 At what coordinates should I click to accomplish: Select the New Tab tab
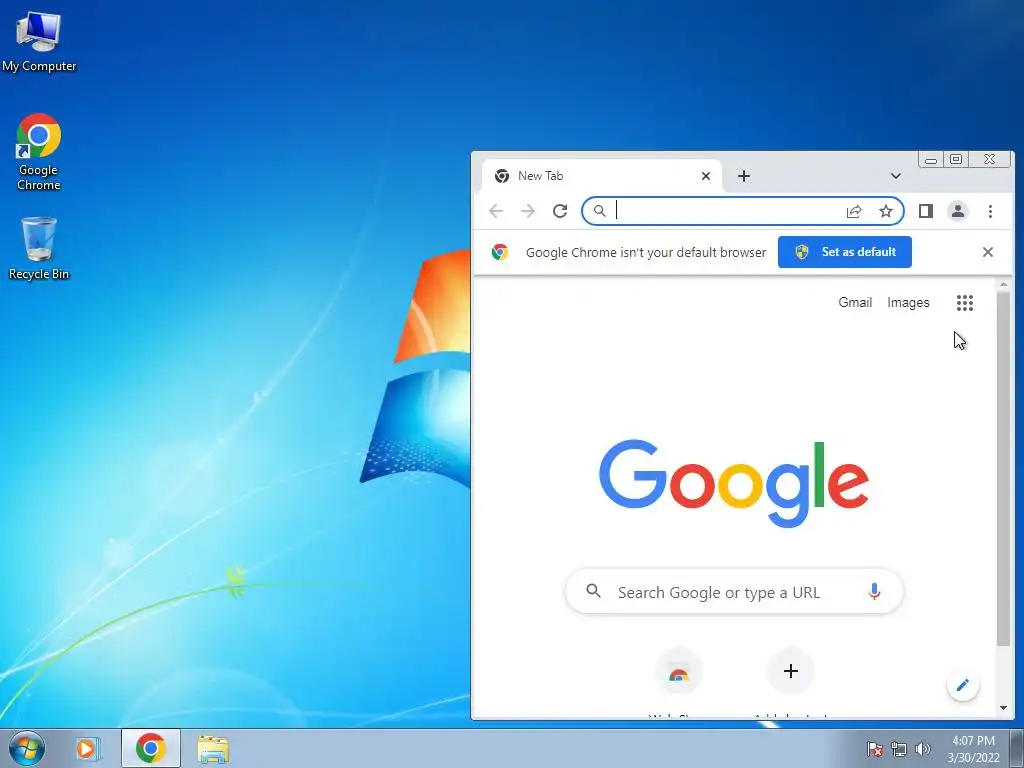[601, 176]
